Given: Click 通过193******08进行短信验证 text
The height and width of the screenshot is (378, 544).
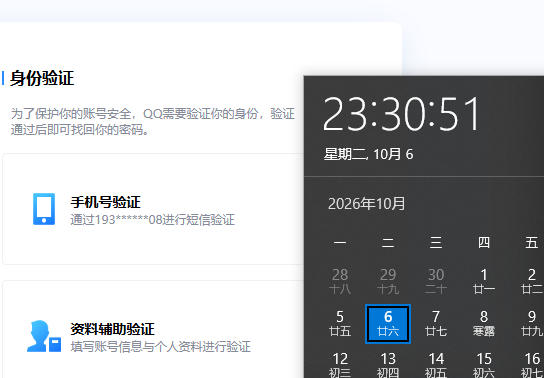Looking at the screenshot, I should point(152,220).
